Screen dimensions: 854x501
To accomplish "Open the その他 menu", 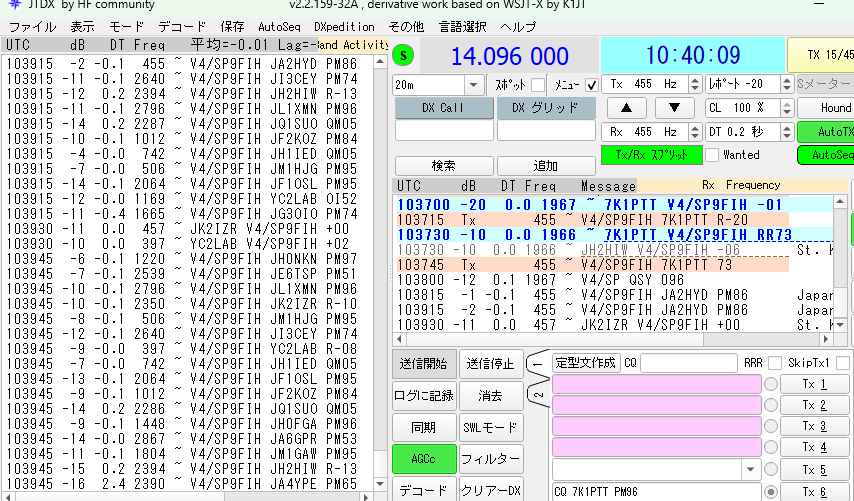I will (406, 27).
